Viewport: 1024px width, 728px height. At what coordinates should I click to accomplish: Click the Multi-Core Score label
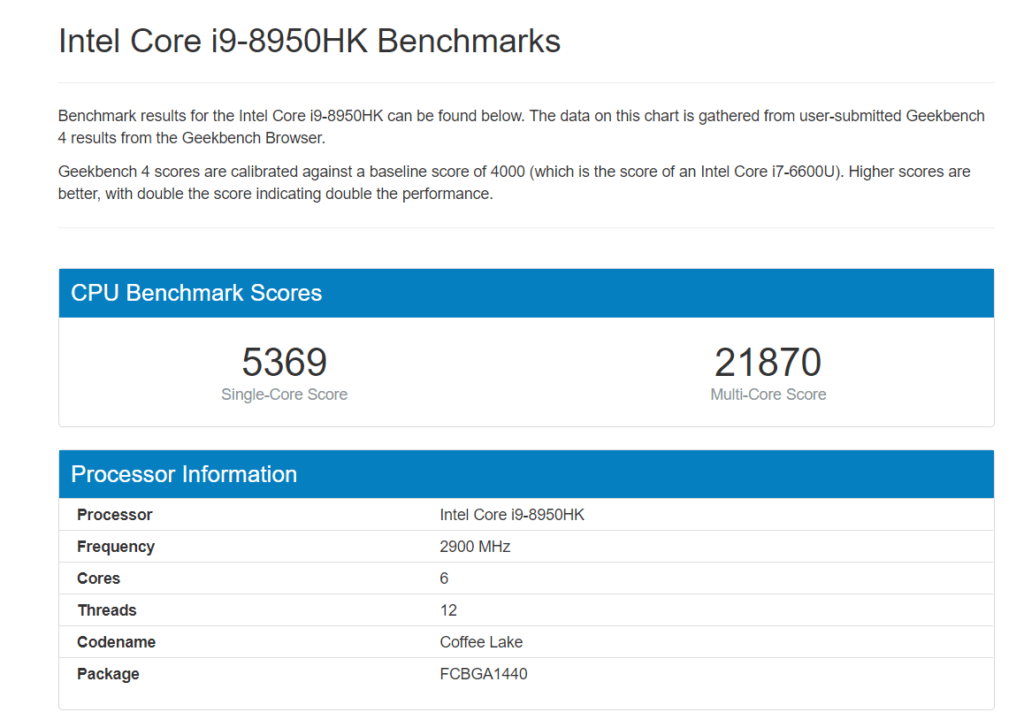767,395
